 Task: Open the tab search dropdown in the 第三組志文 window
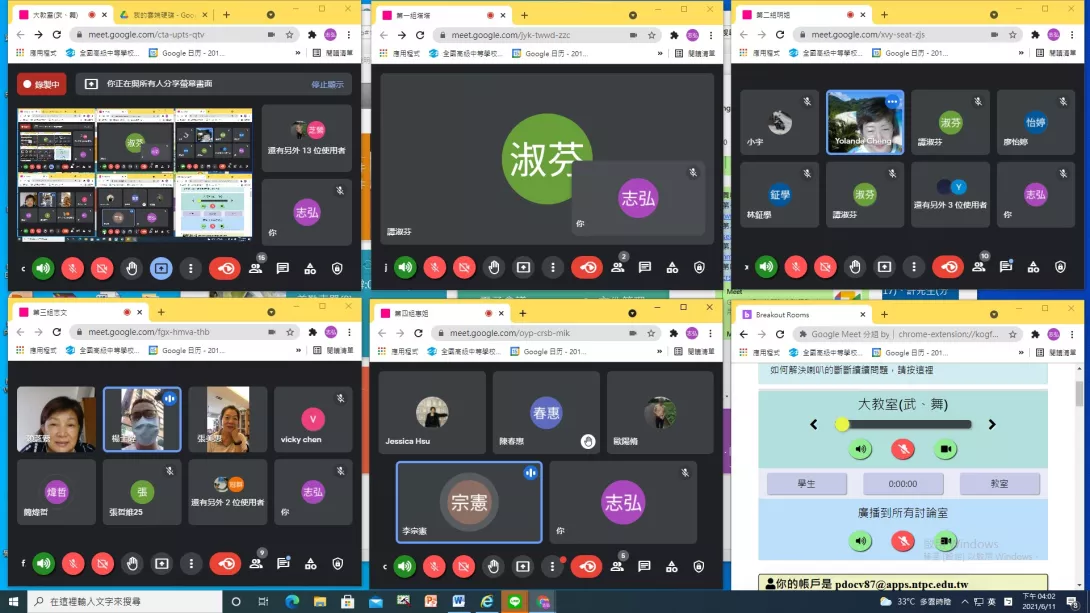(x=271, y=312)
